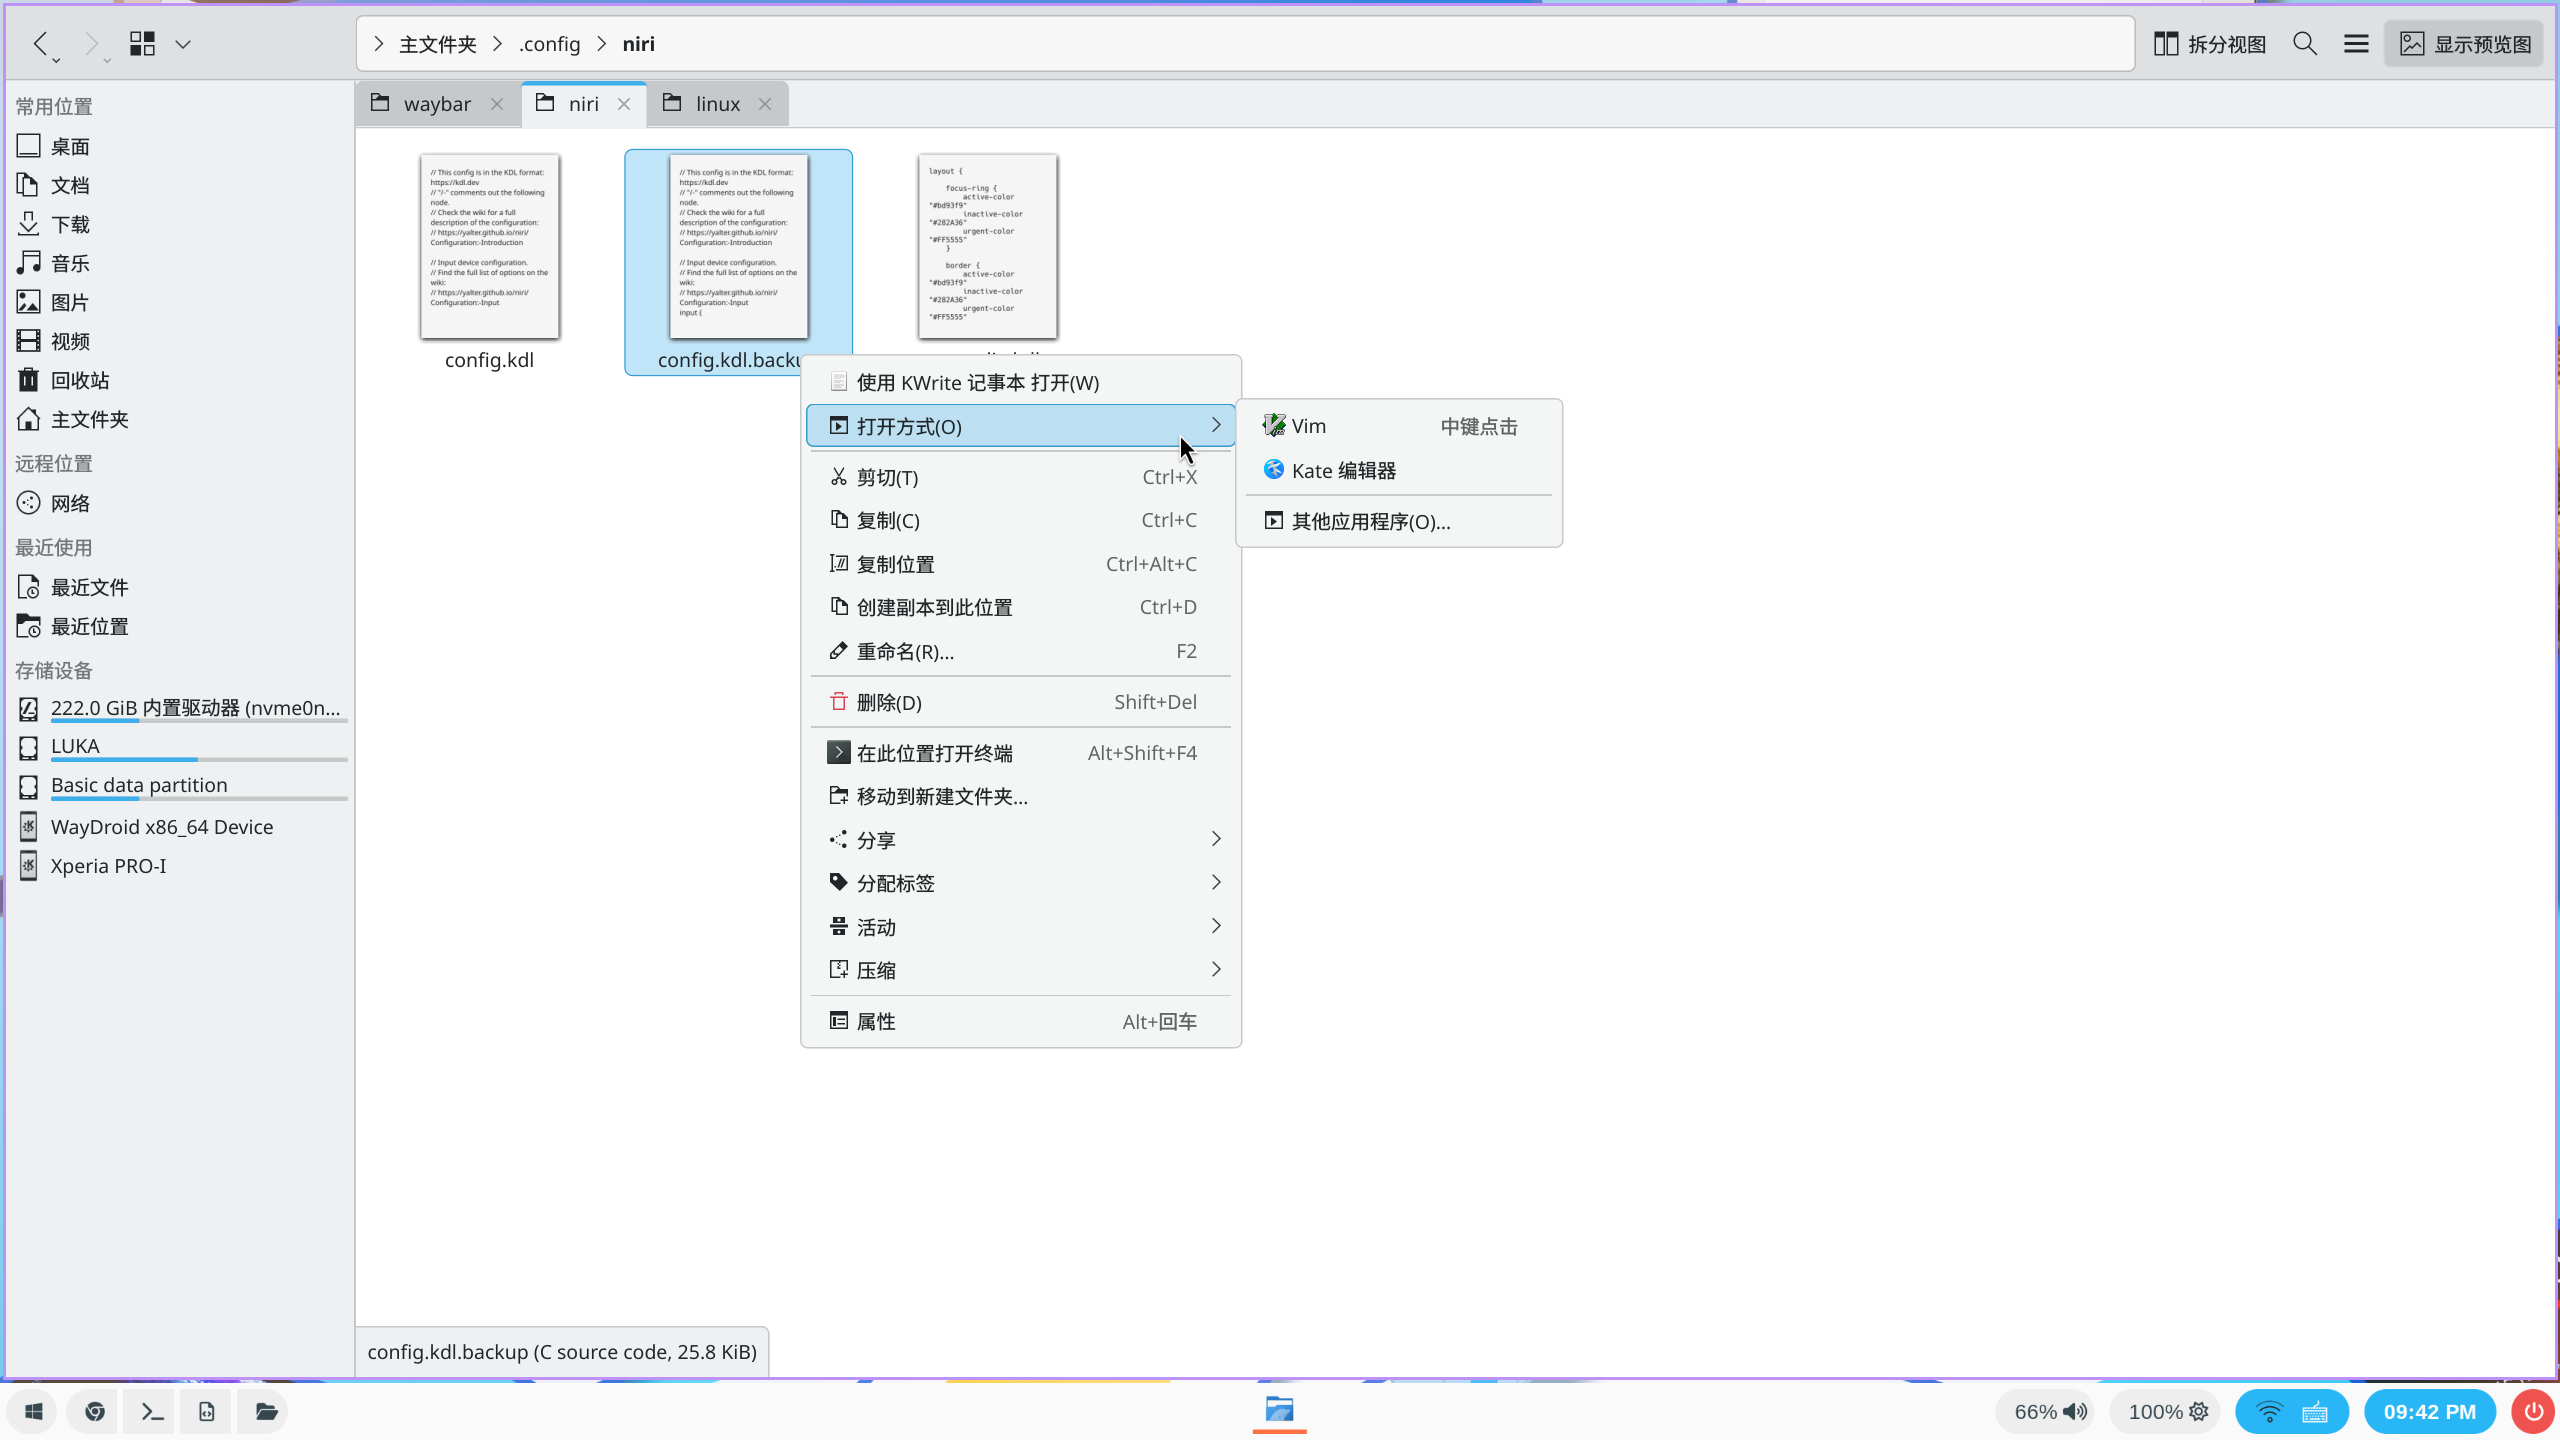Toggle the 显示预览图 preview button
The image size is (2560, 1440).
coord(2465,44)
